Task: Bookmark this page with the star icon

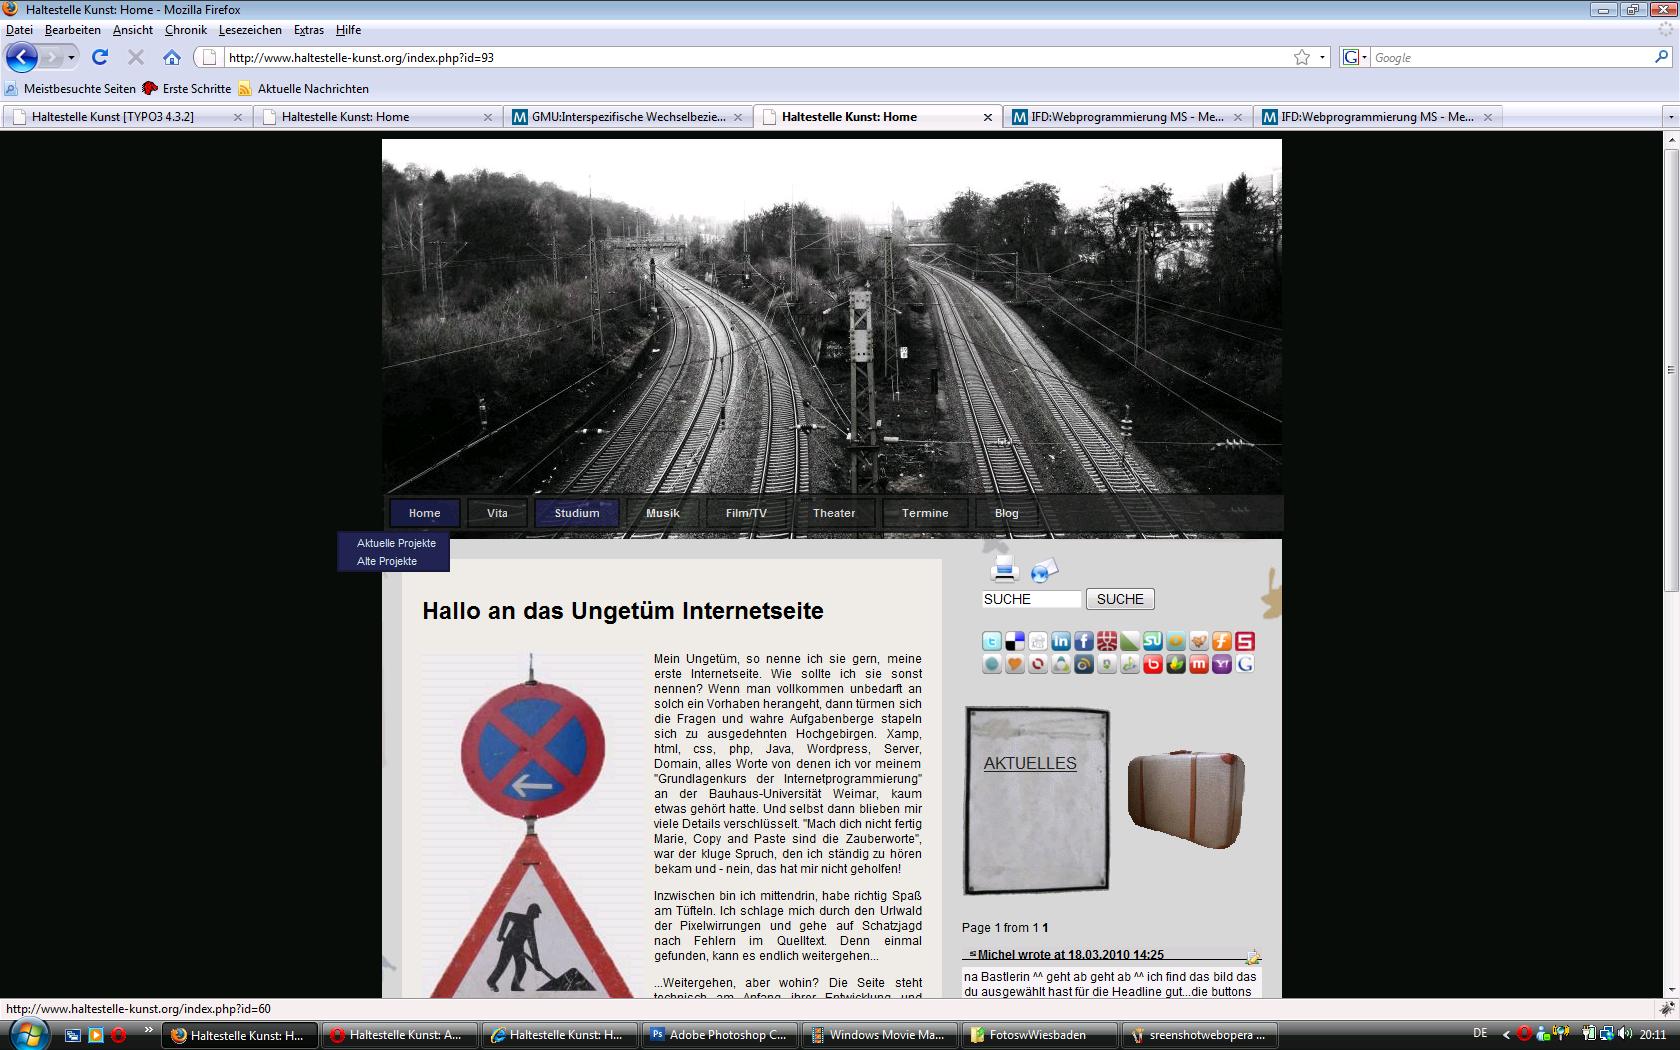Action: [1301, 57]
